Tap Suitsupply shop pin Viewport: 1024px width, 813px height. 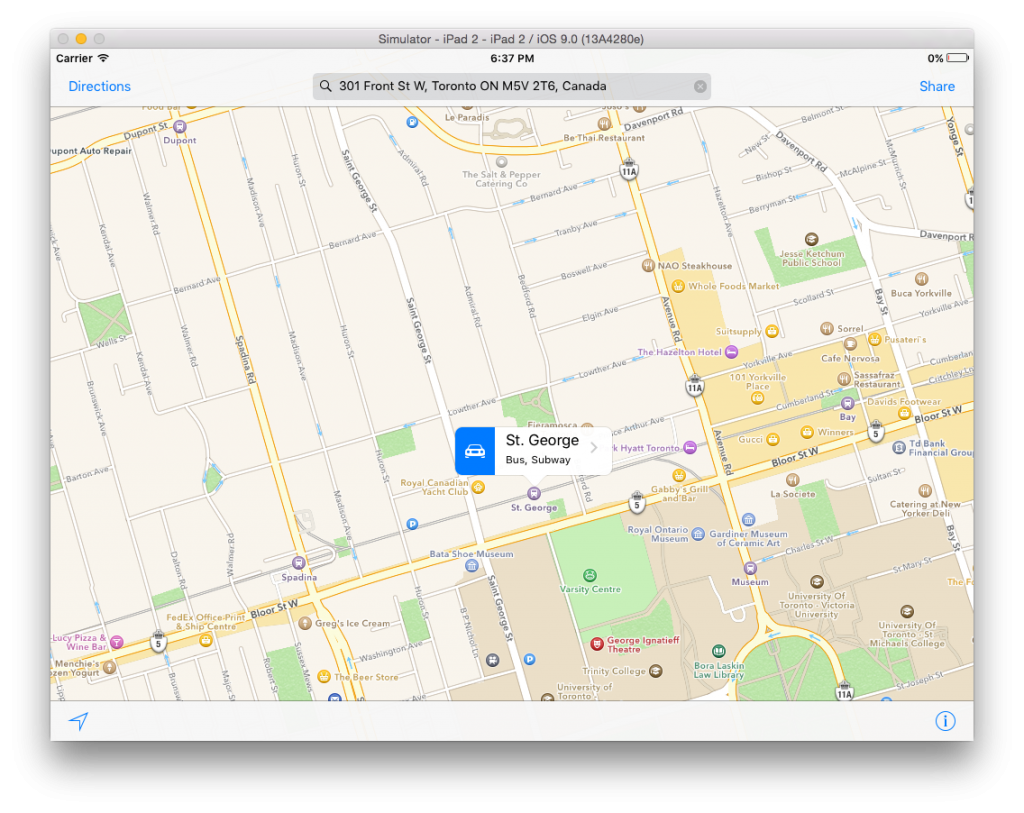[772, 331]
